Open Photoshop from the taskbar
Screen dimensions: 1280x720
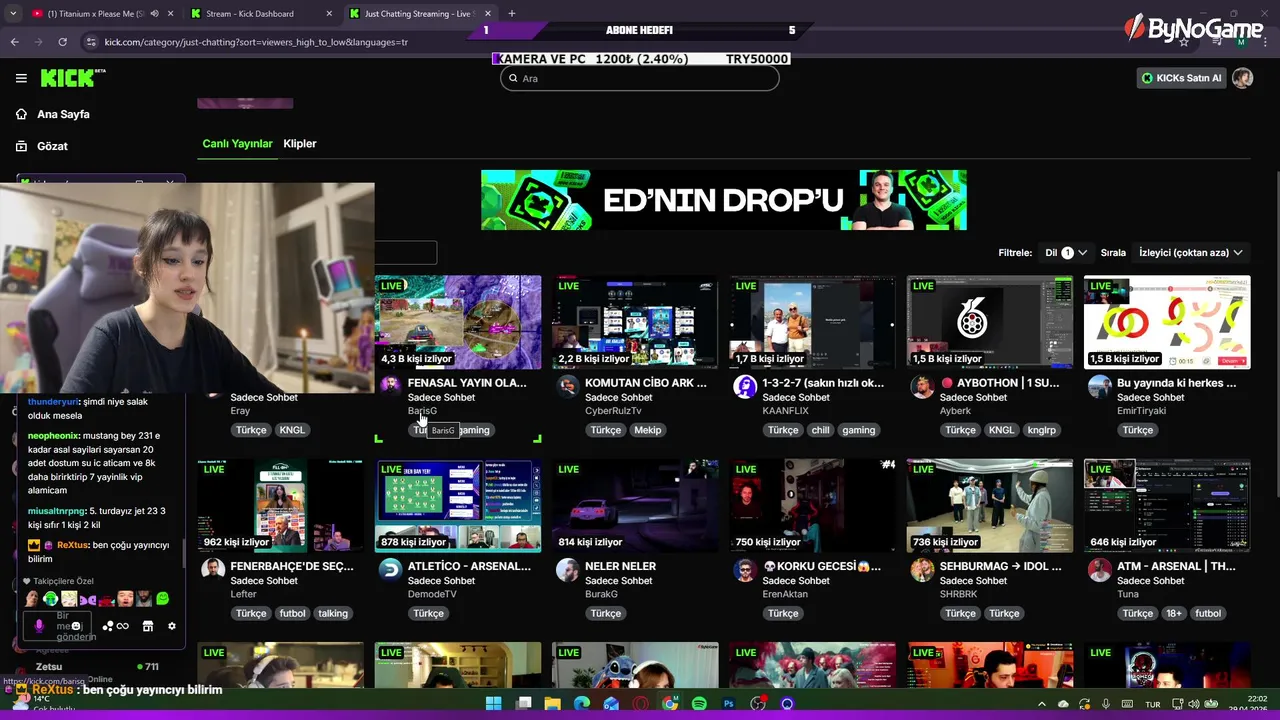pos(729,704)
